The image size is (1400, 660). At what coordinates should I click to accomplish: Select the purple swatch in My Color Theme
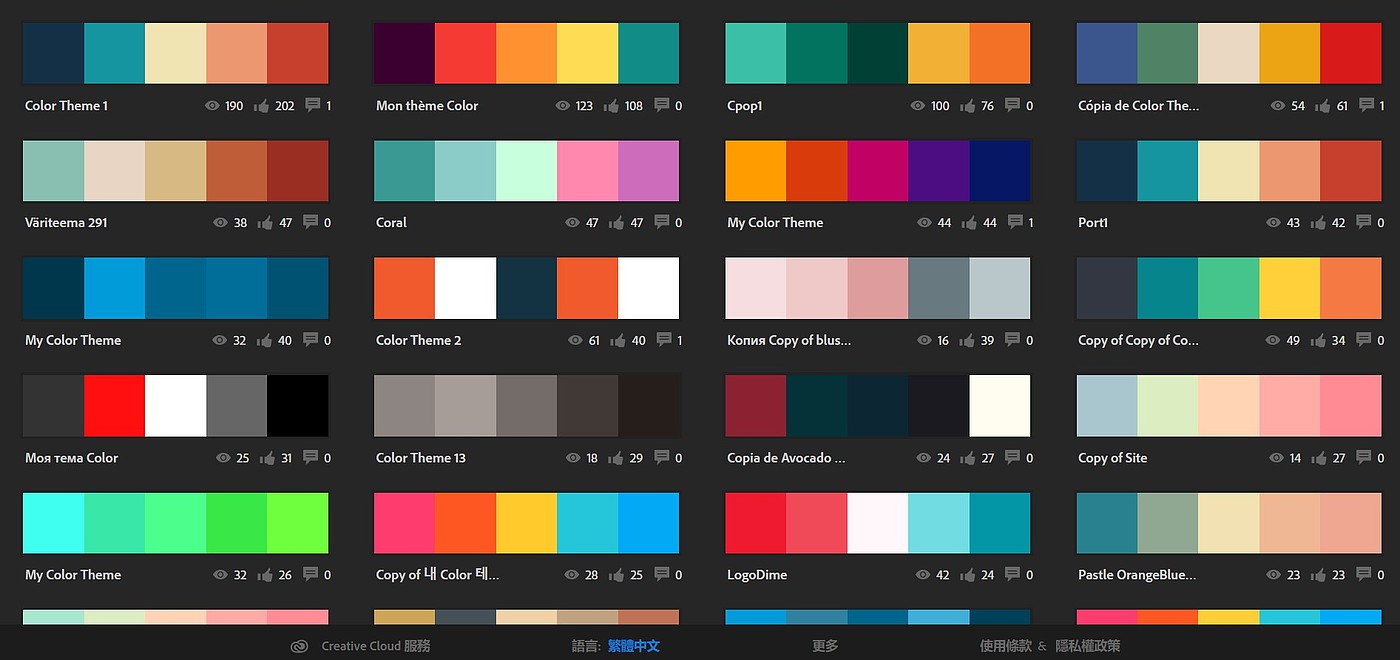938,171
